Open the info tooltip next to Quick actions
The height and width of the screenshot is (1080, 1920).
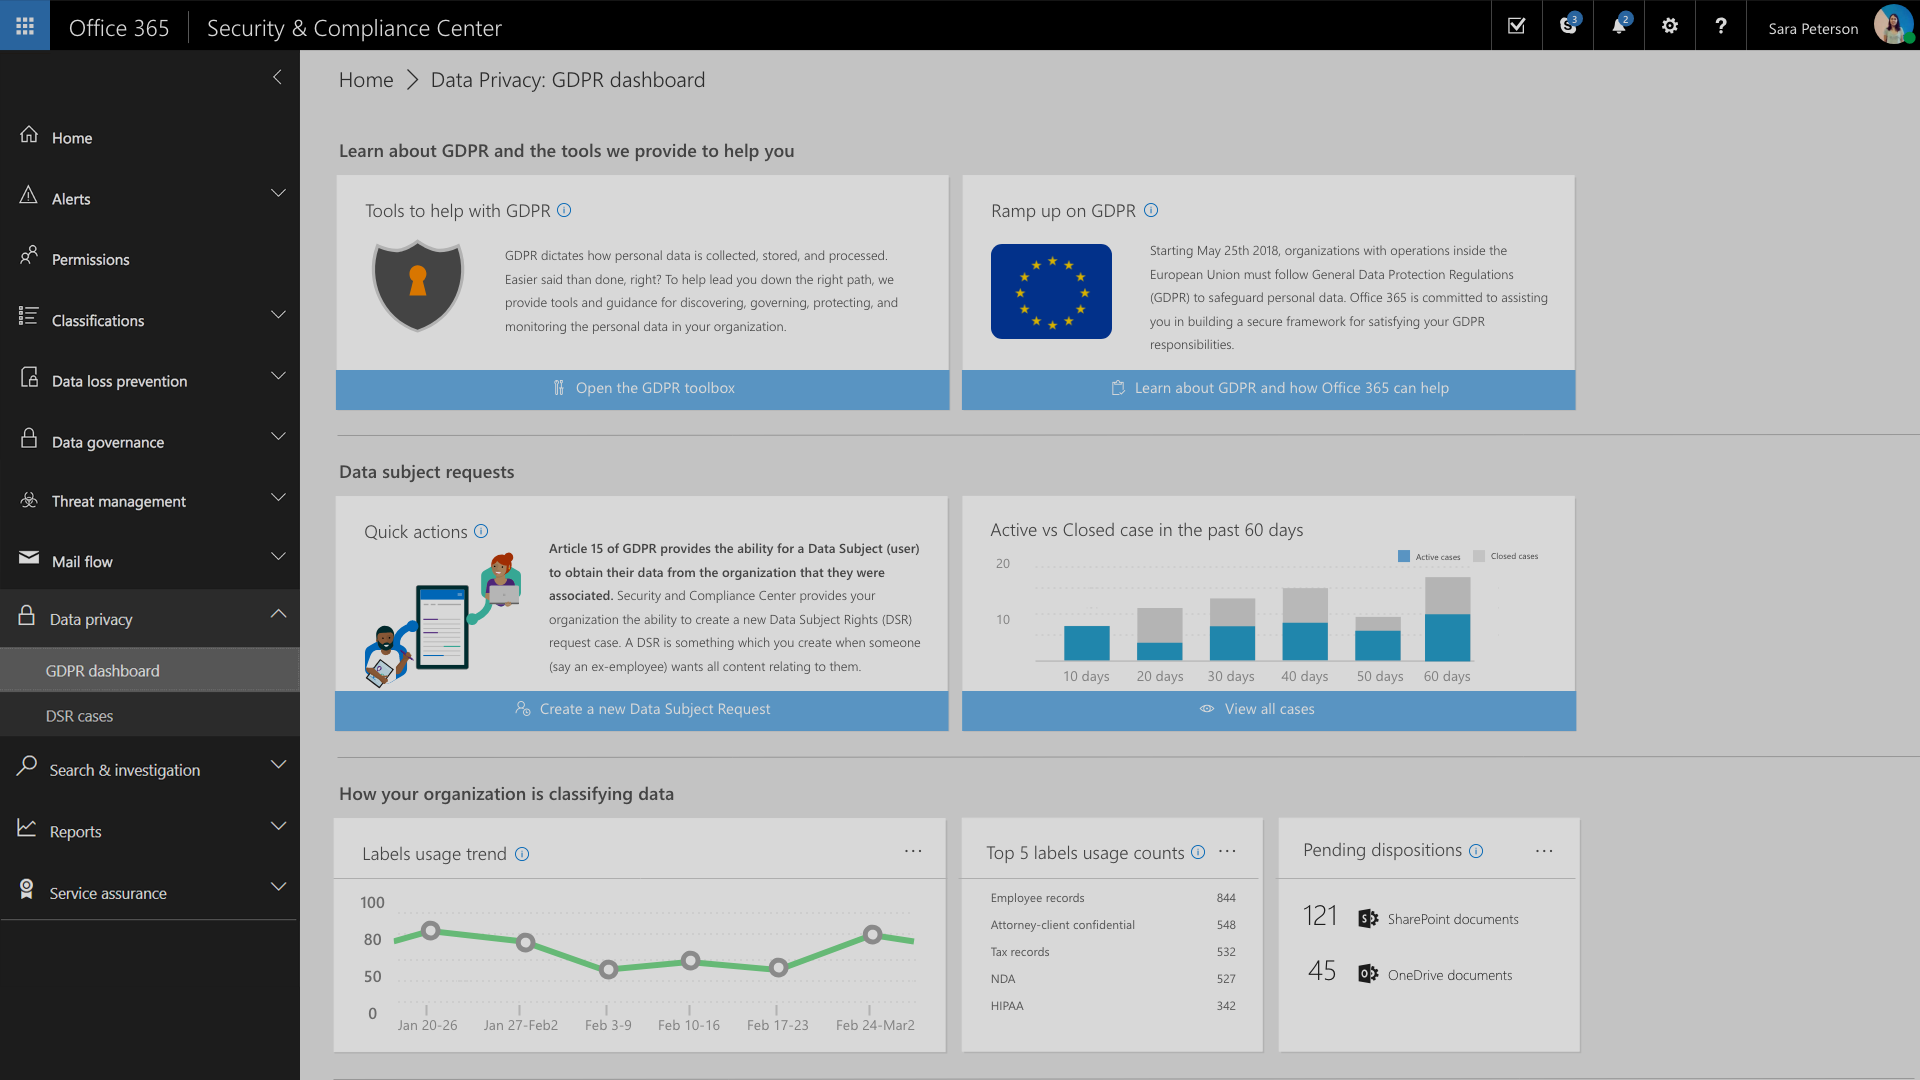point(481,531)
